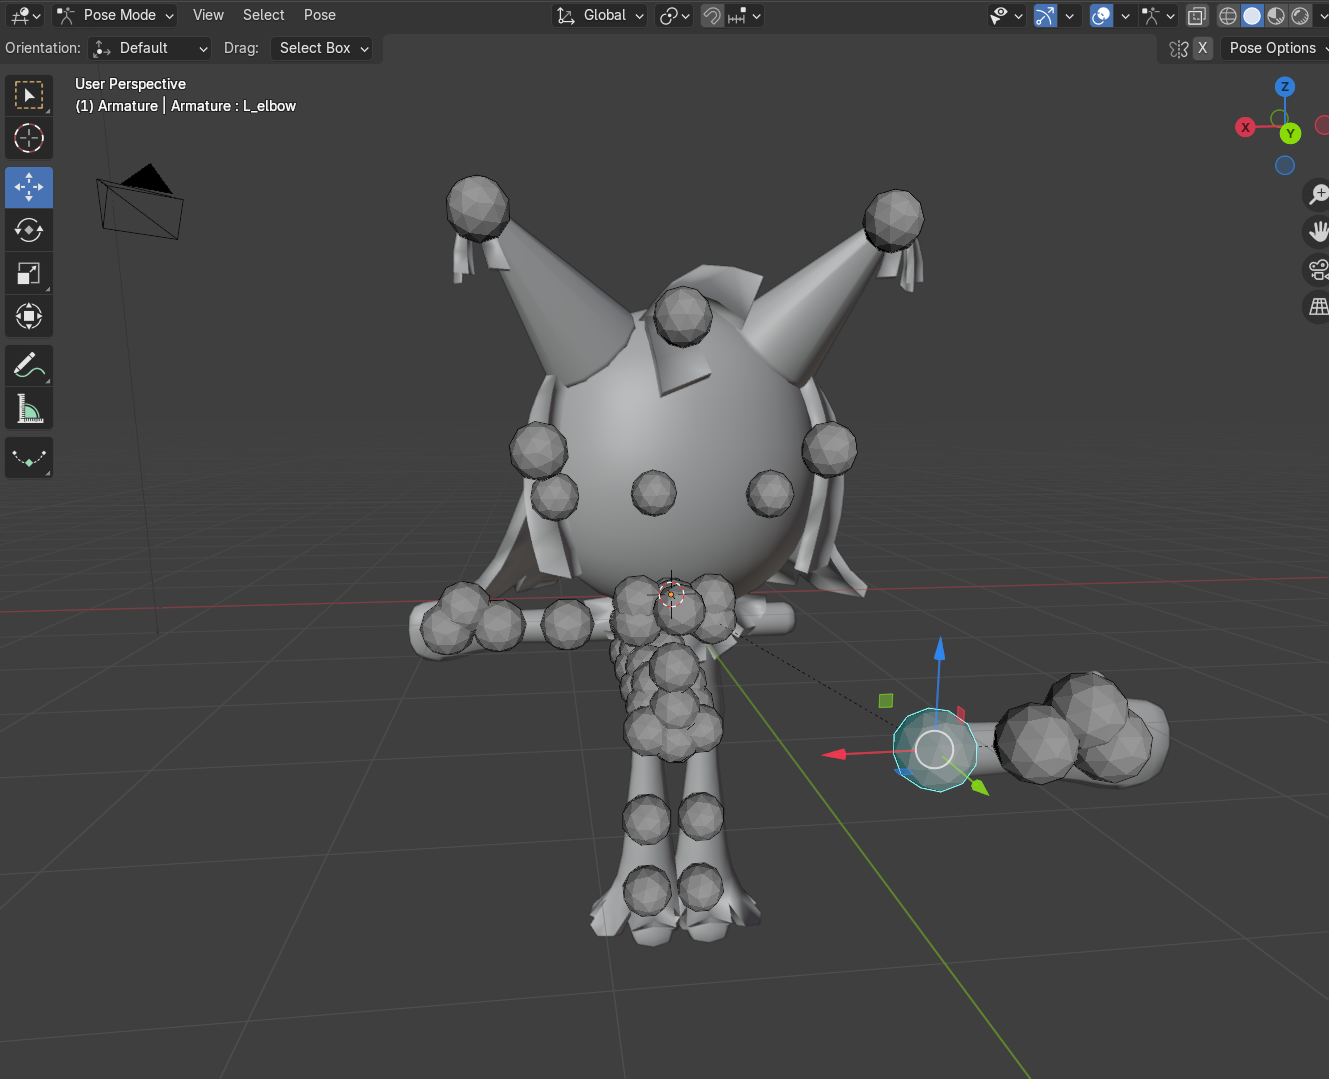This screenshot has height=1079, width=1329.
Task: Click the negative Z blue gizmo circle
Action: 1285,165
